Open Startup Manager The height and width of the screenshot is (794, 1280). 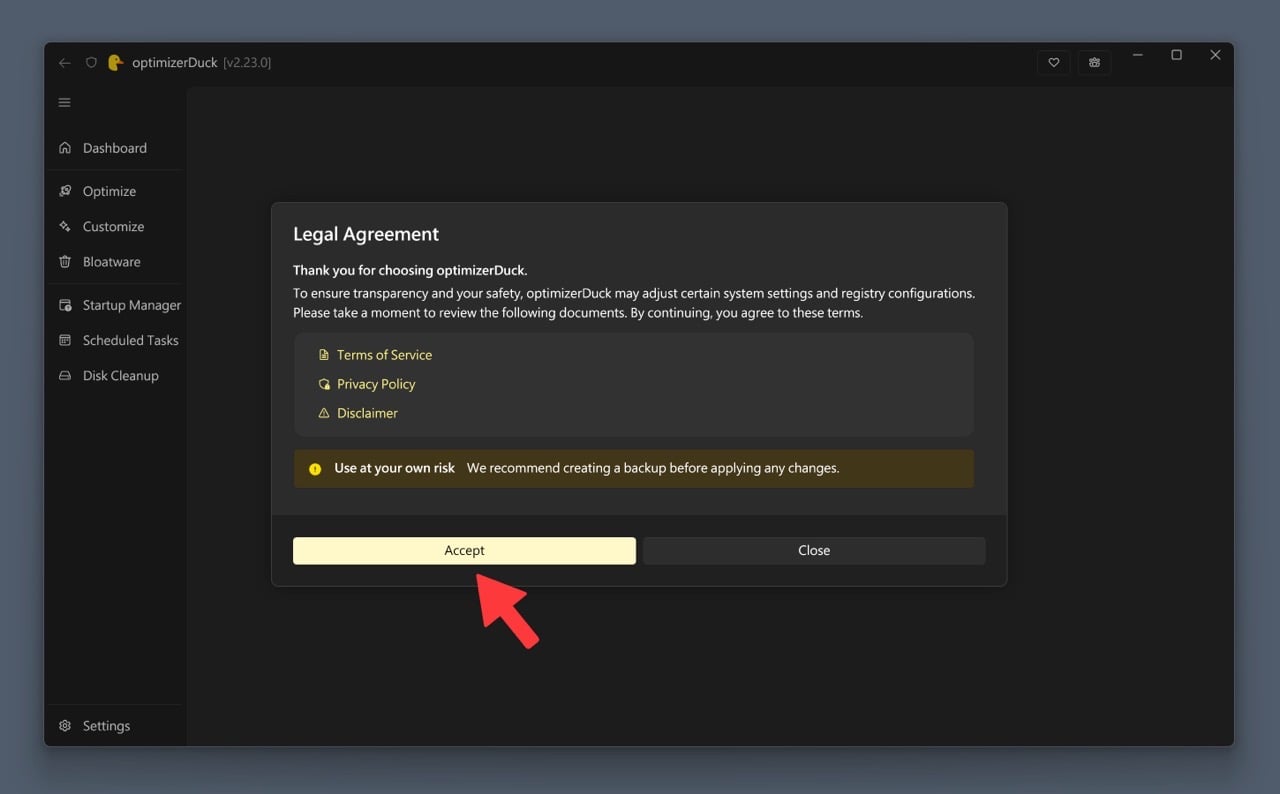click(114, 305)
